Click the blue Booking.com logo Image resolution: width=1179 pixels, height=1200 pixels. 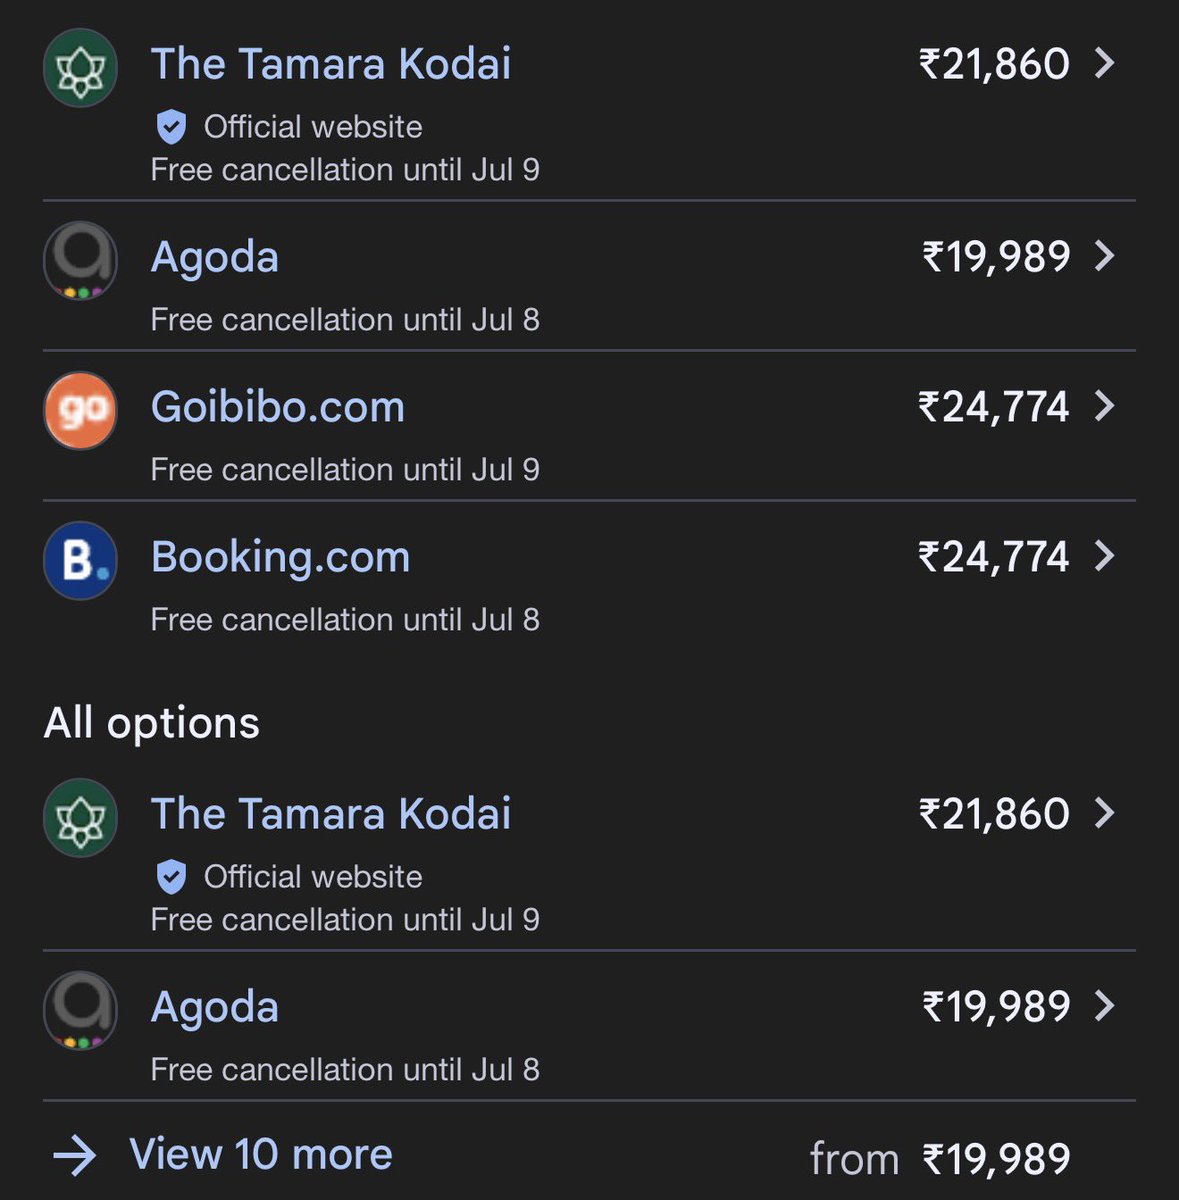81,560
